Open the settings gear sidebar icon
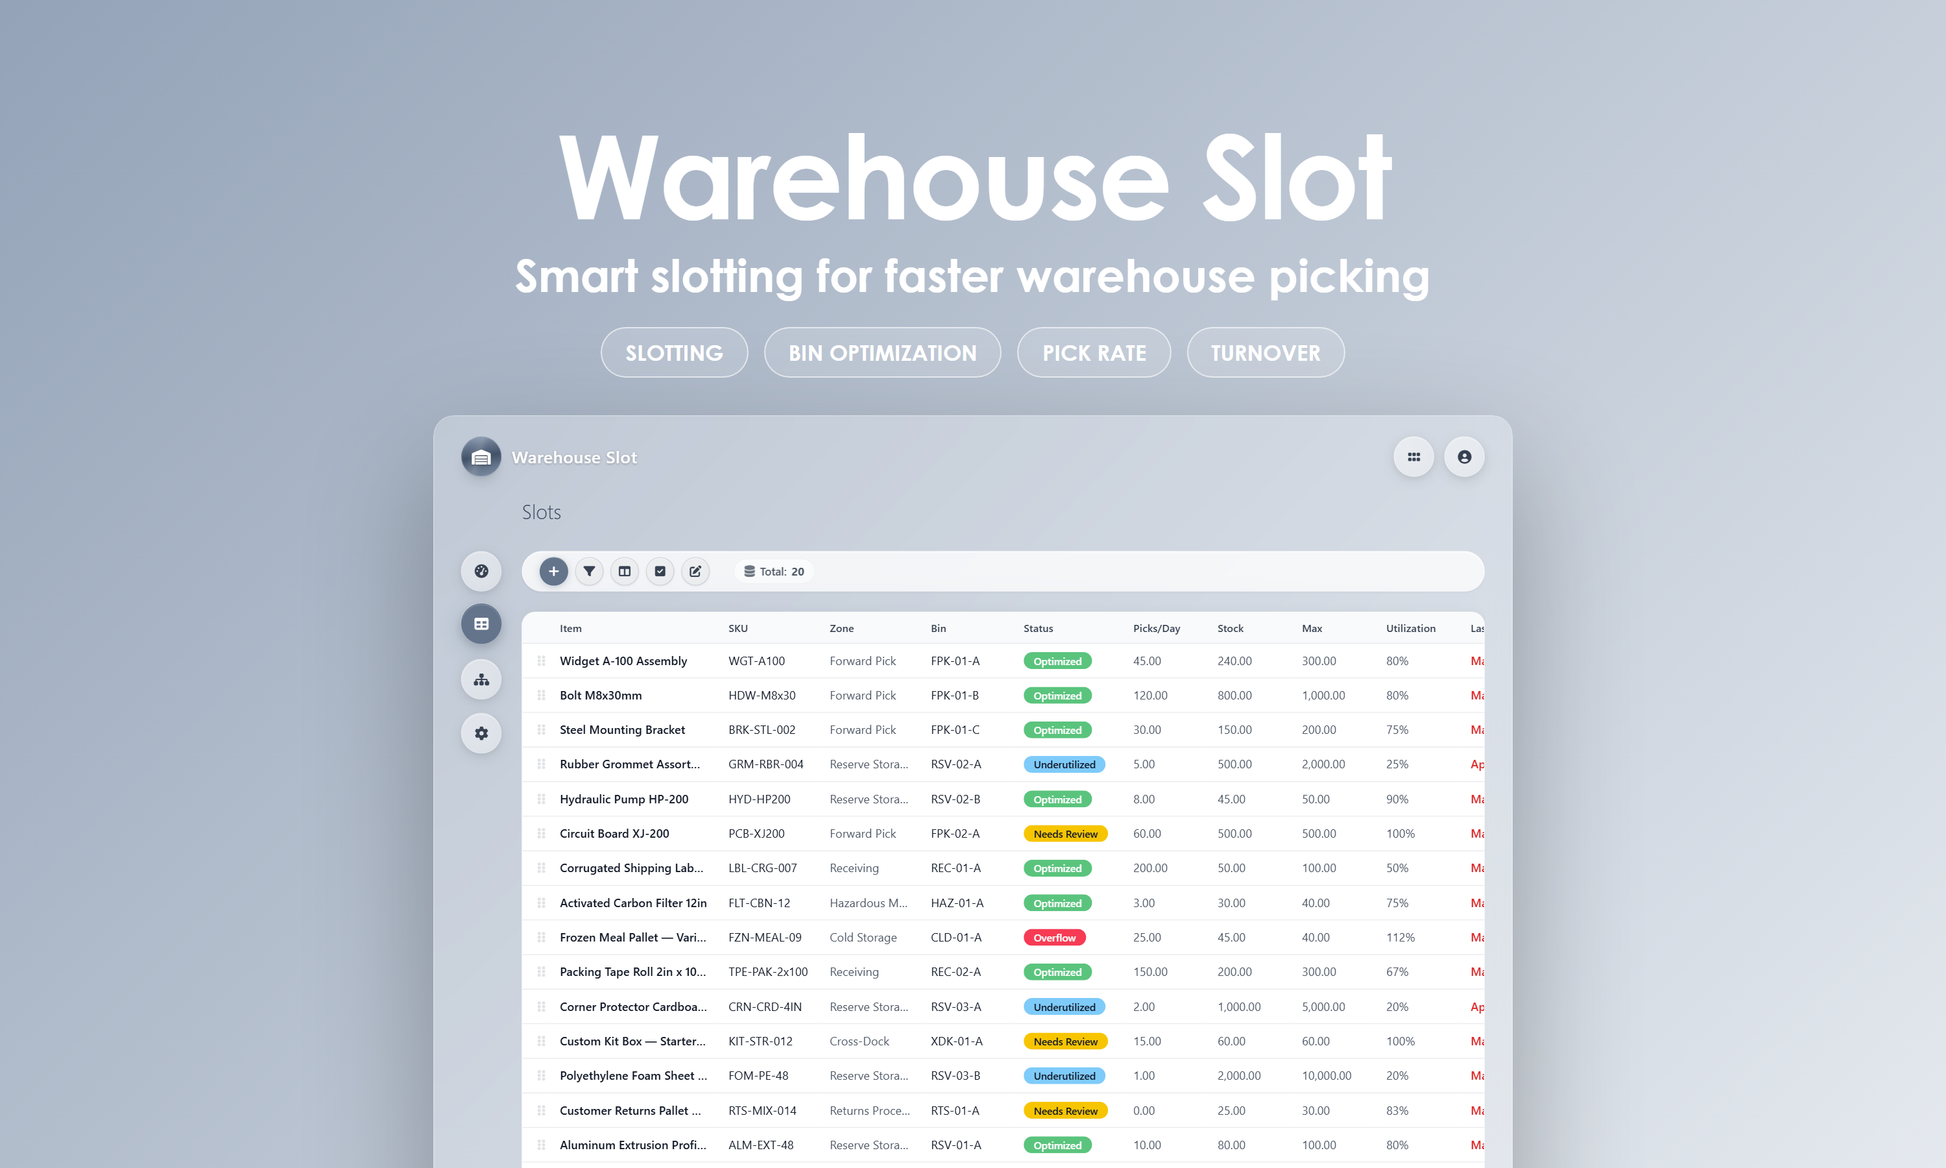1946x1168 pixels. (x=481, y=733)
